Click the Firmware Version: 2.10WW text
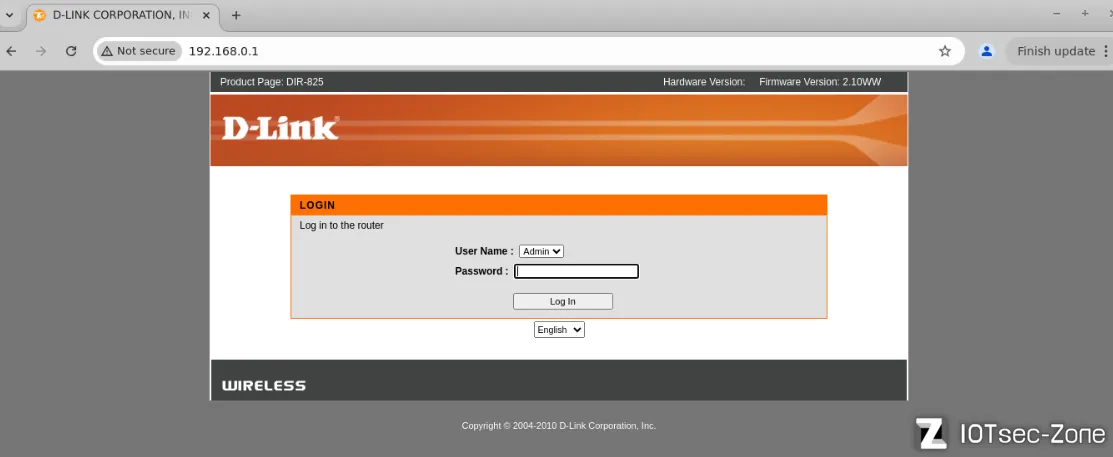 [x=820, y=82]
